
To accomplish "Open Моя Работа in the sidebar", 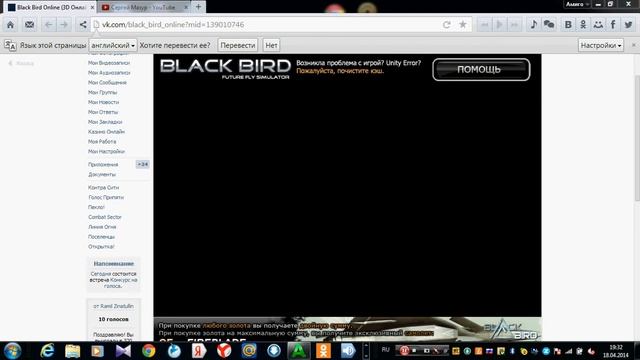I will [x=102, y=141].
